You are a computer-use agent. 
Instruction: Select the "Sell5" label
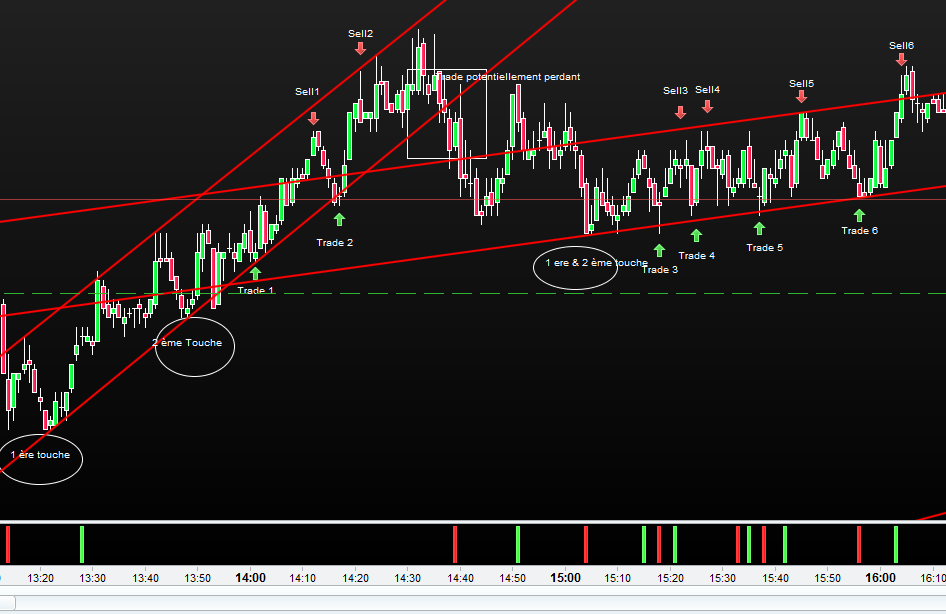(x=801, y=84)
